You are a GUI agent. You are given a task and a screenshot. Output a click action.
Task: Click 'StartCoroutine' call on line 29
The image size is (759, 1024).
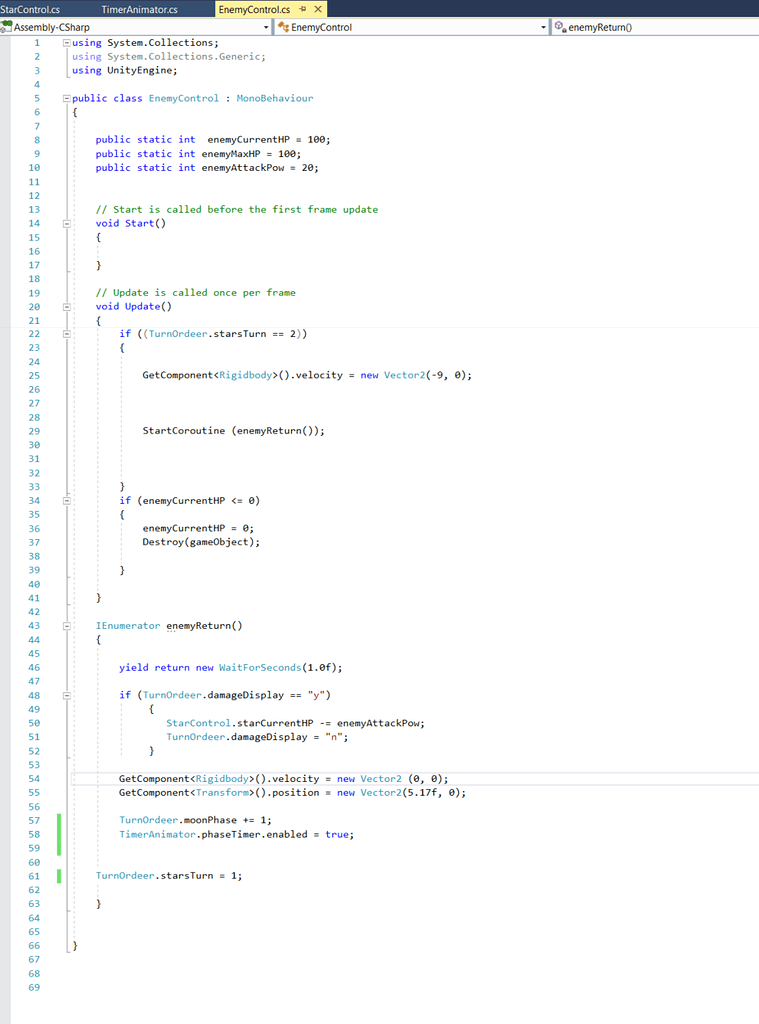pyautogui.click(x=184, y=431)
